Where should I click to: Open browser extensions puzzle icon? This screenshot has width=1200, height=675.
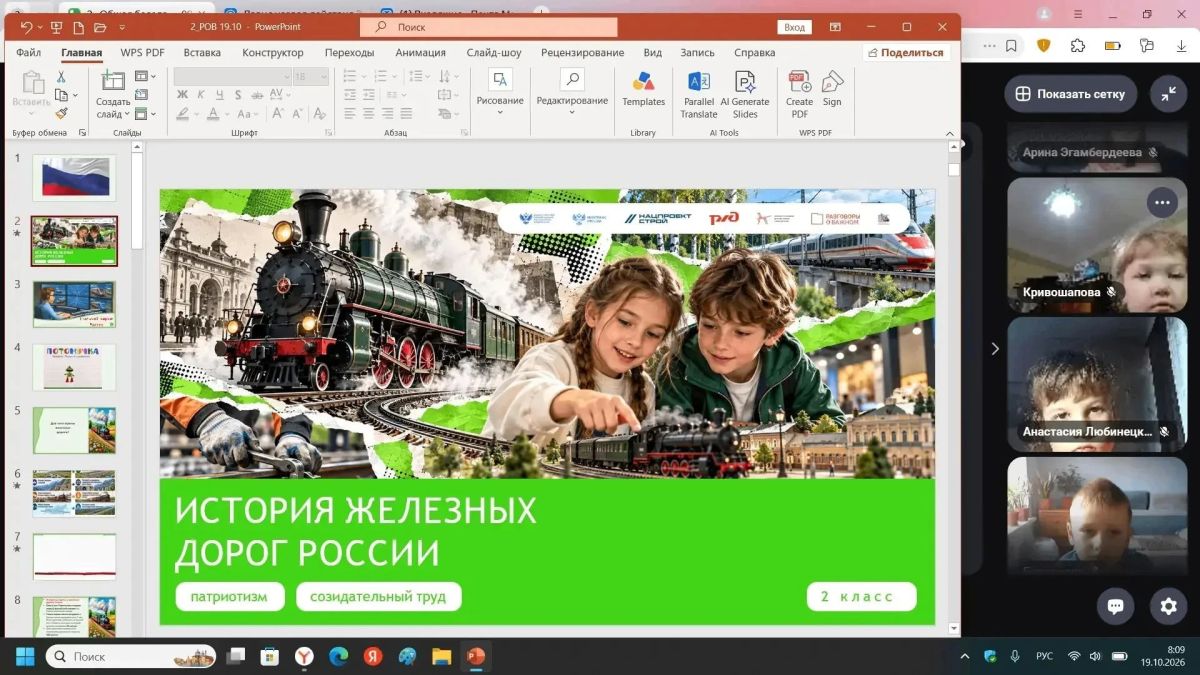point(1077,45)
